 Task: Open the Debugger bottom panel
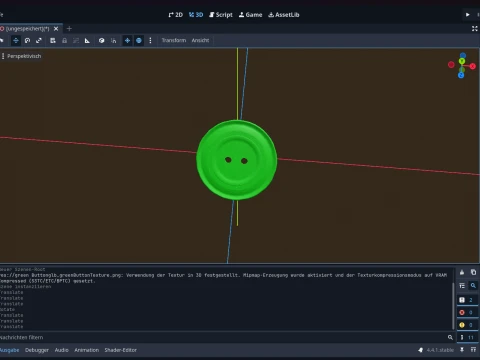[x=37, y=350]
